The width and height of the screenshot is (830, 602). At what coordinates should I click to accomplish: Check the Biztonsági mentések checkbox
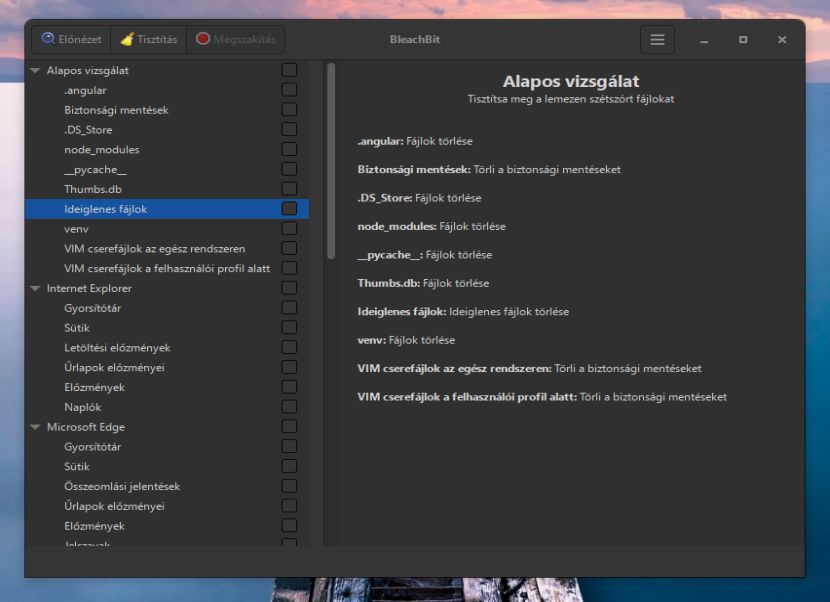point(289,110)
